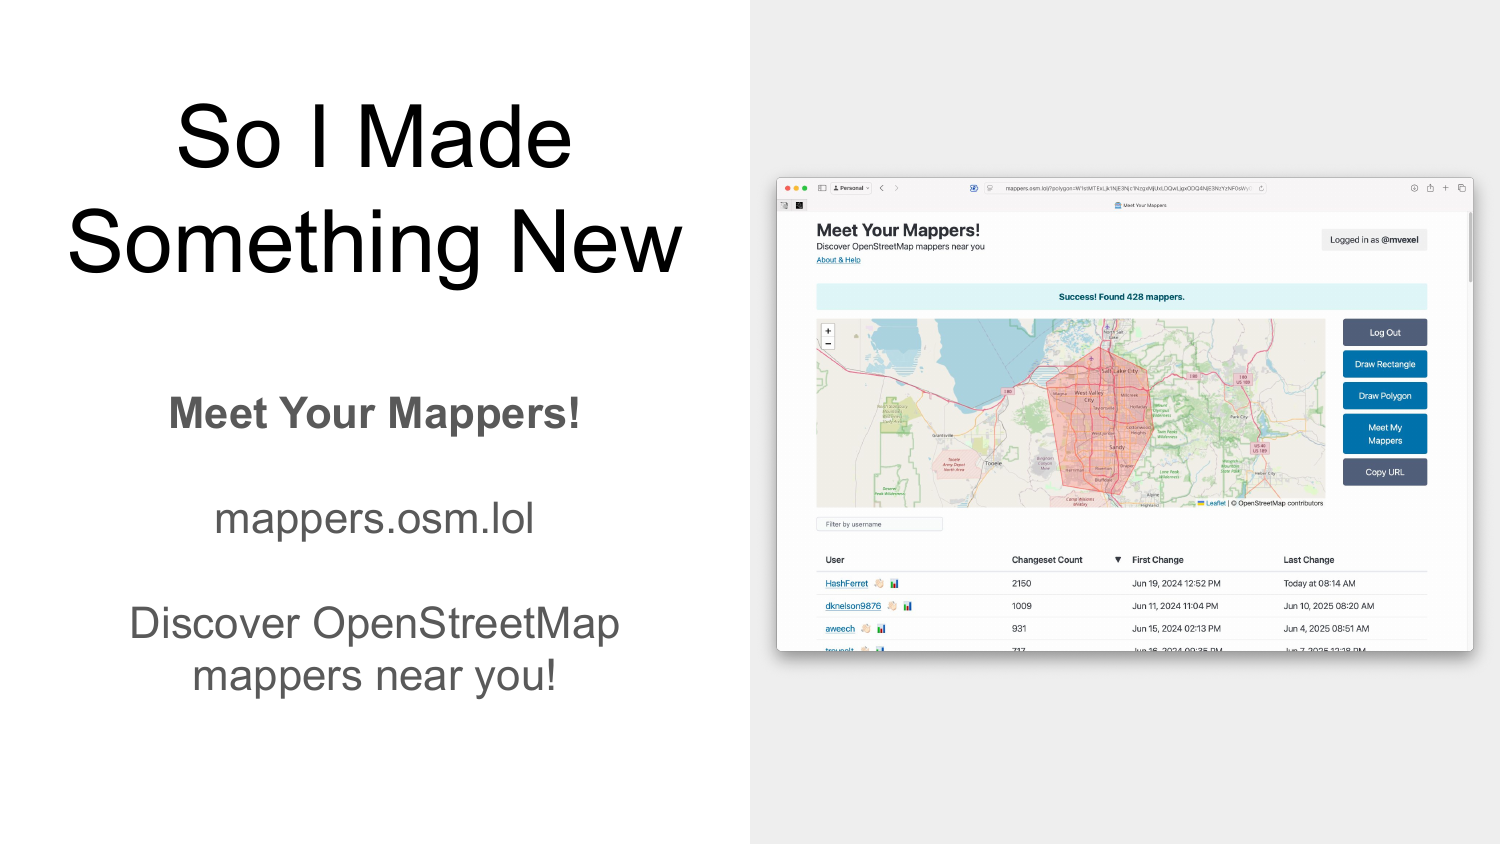Viewport: 1500px width, 844px height.
Task: Sort by the User column header
Action: (x=835, y=560)
